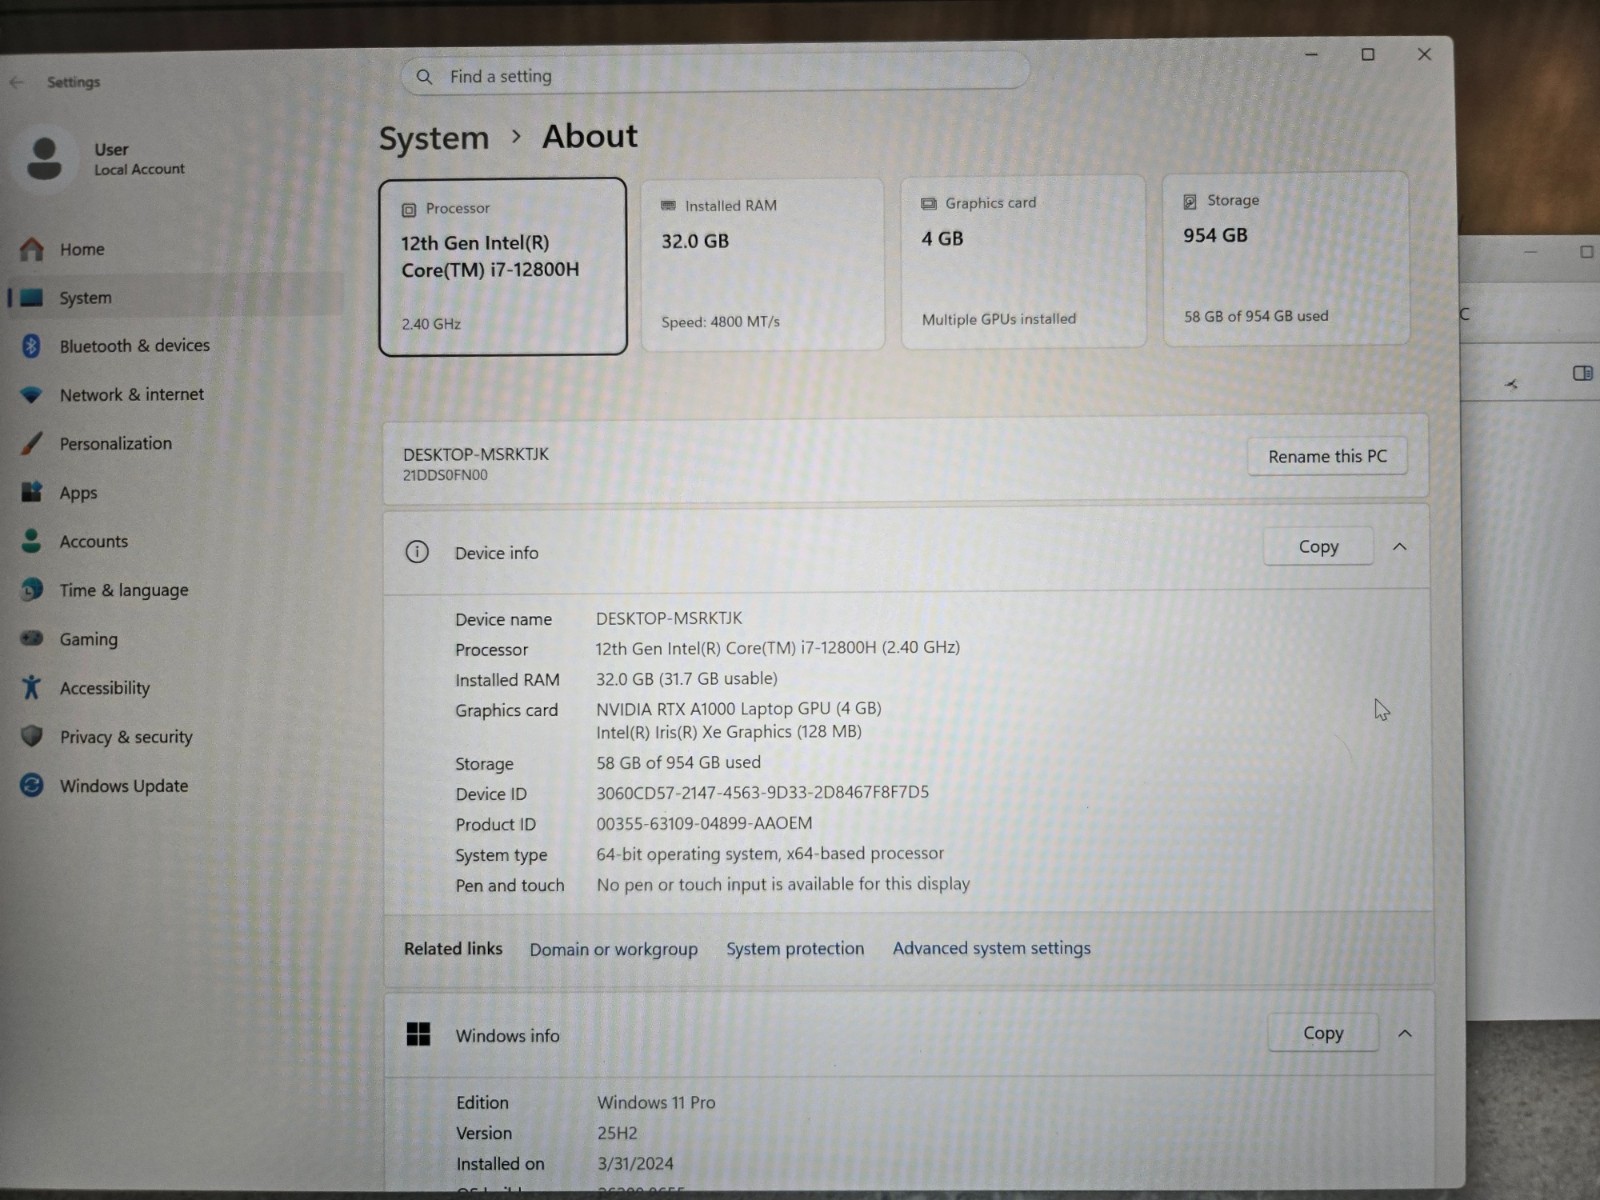This screenshot has height=1200, width=1600.
Task: Click the panel icon in the background window
Action: coord(1582,373)
